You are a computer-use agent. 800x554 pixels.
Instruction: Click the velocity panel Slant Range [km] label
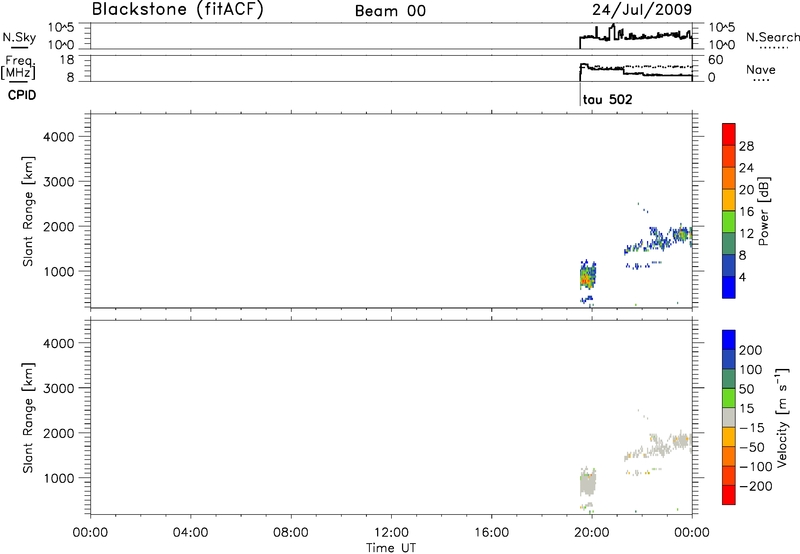coord(28,418)
